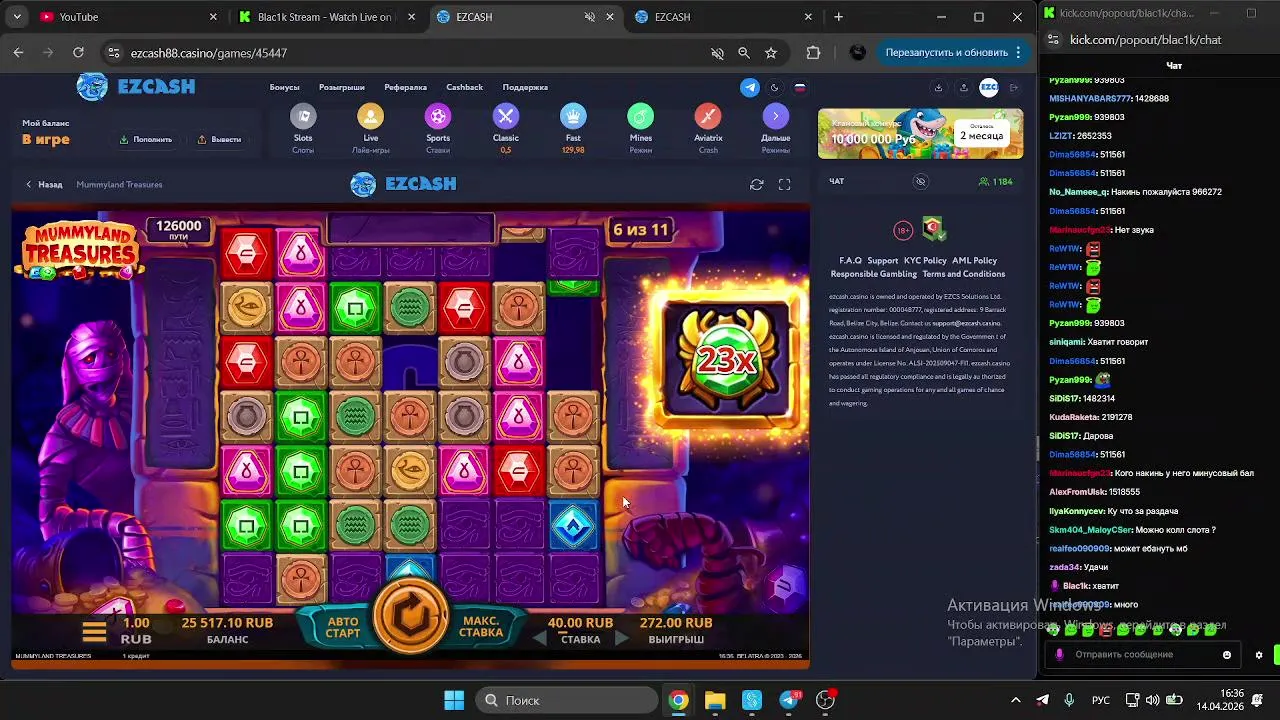Click the Telegram icon in casino header
1280x720 pixels.
750,87
